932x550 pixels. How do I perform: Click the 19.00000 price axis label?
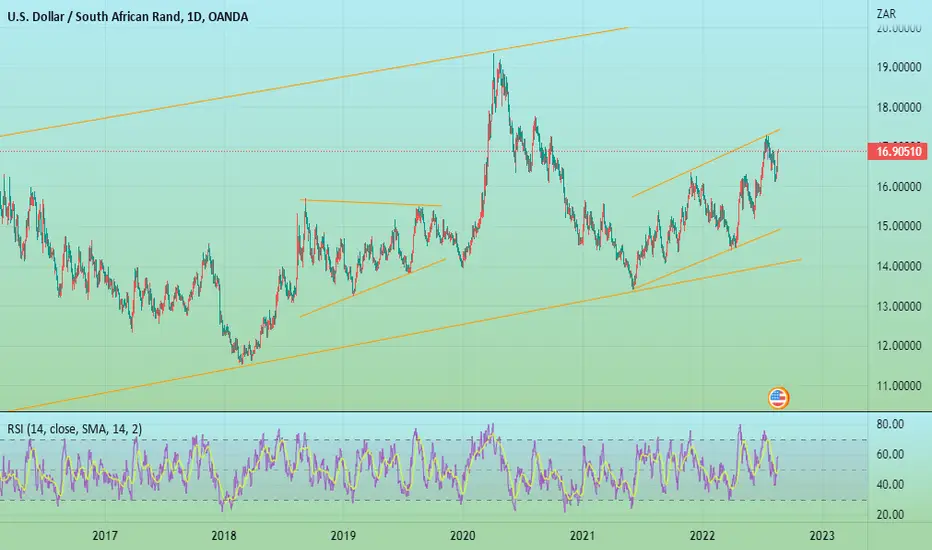[899, 67]
